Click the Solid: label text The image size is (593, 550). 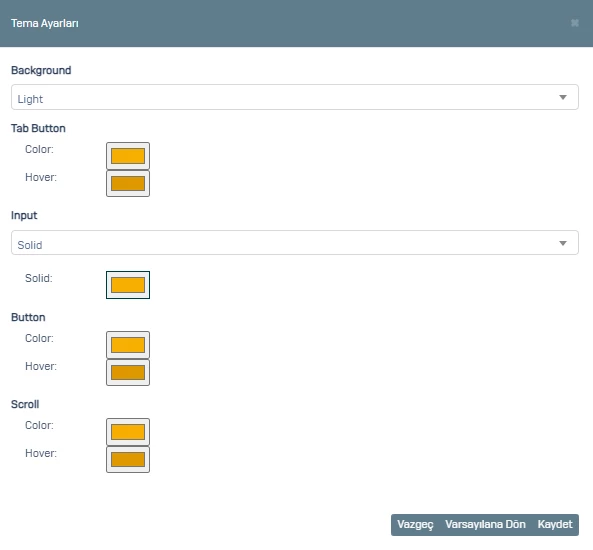click(39, 278)
